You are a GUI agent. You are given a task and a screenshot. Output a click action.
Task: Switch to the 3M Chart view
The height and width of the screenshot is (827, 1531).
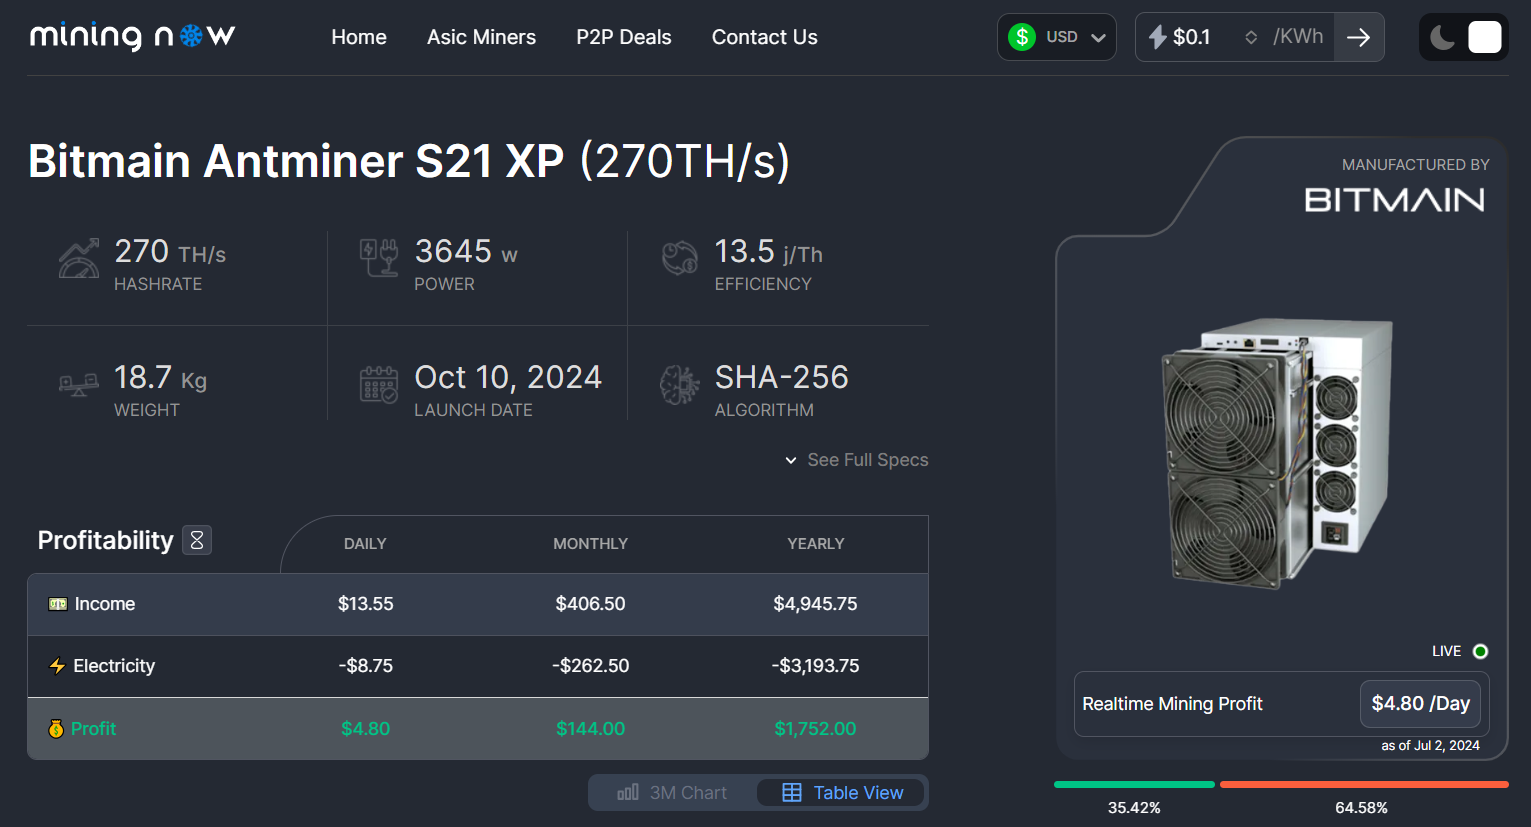click(673, 793)
